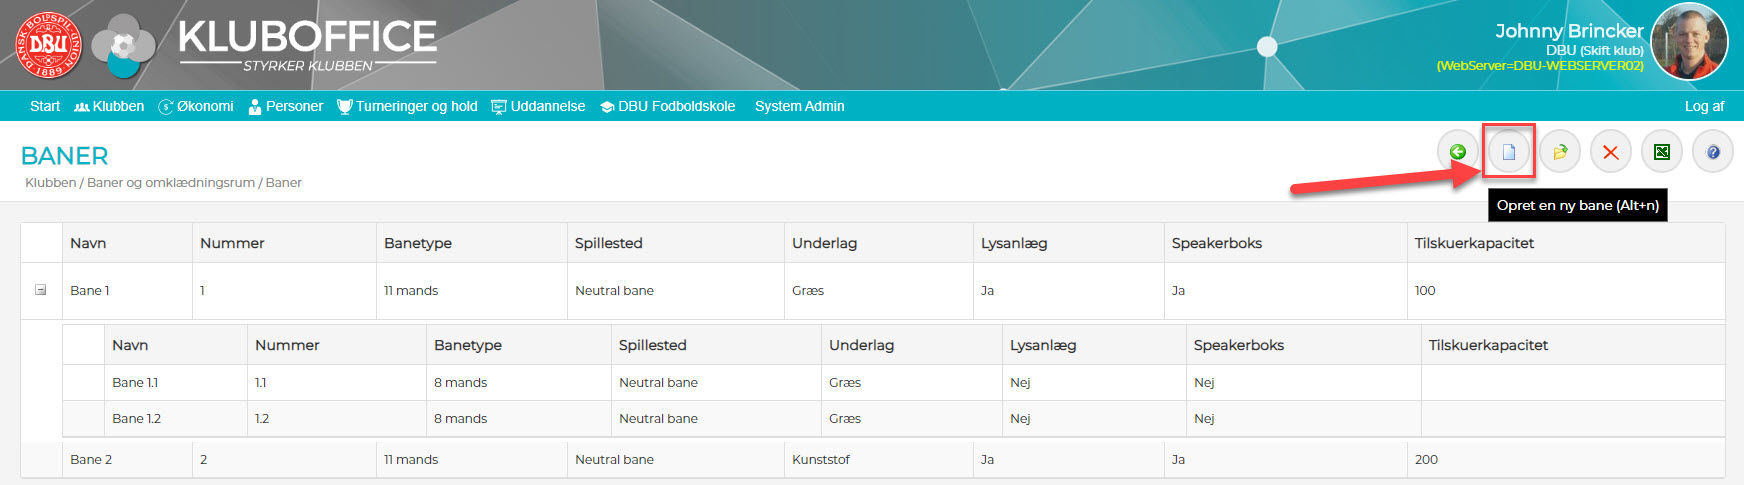Click the DBU red logo
Viewport: 1744px width, 485px height.
[x=48, y=45]
